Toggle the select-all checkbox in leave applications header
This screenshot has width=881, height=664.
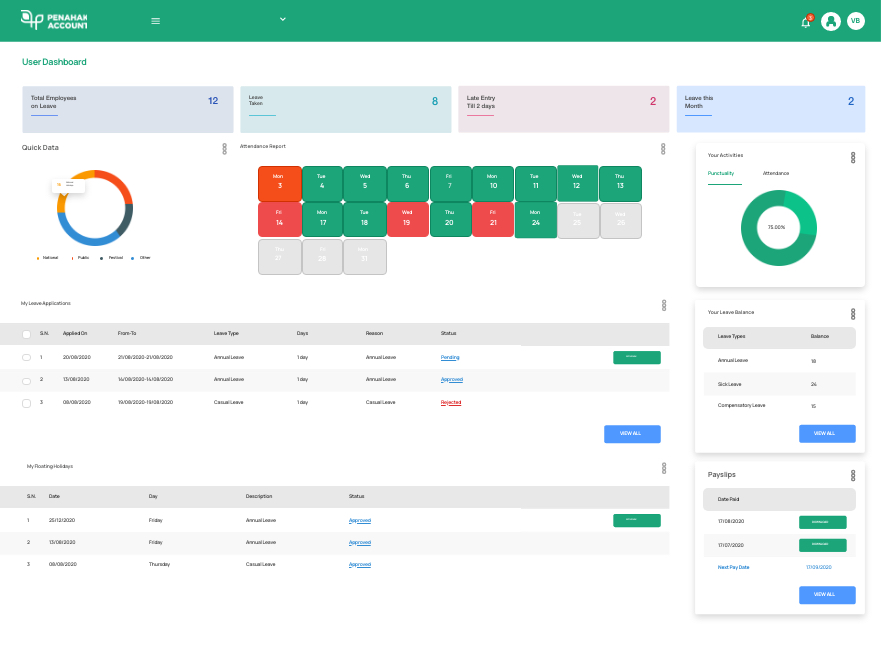27,334
